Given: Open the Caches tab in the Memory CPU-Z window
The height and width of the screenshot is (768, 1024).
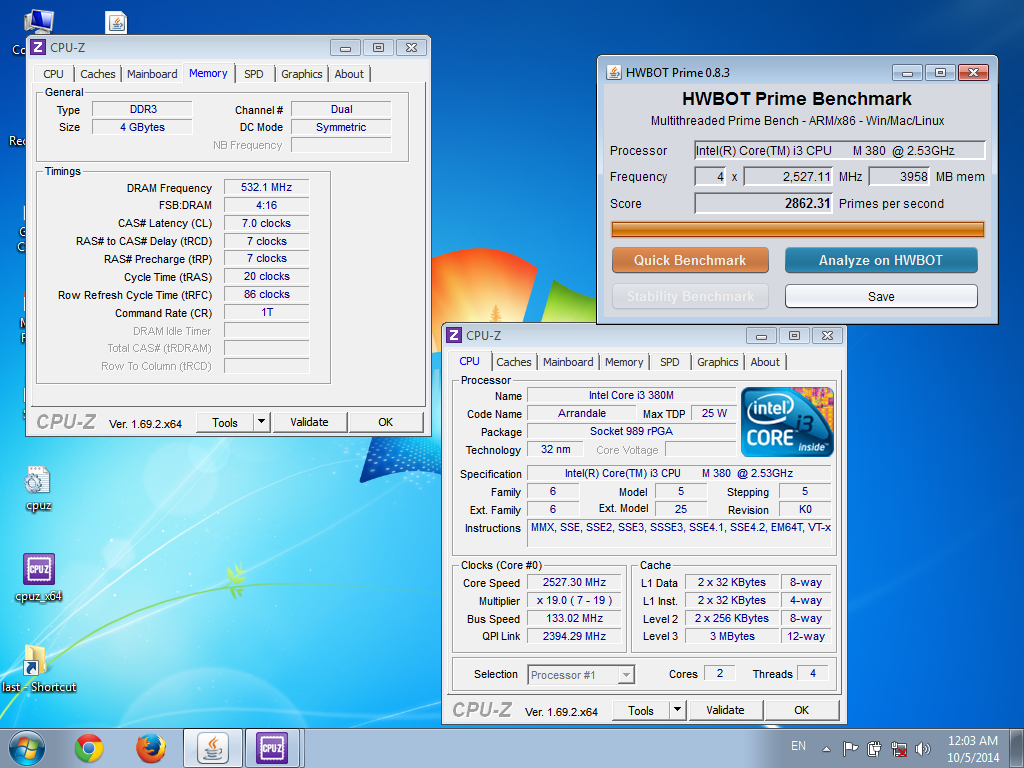Looking at the screenshot, I should coord(98,74).
